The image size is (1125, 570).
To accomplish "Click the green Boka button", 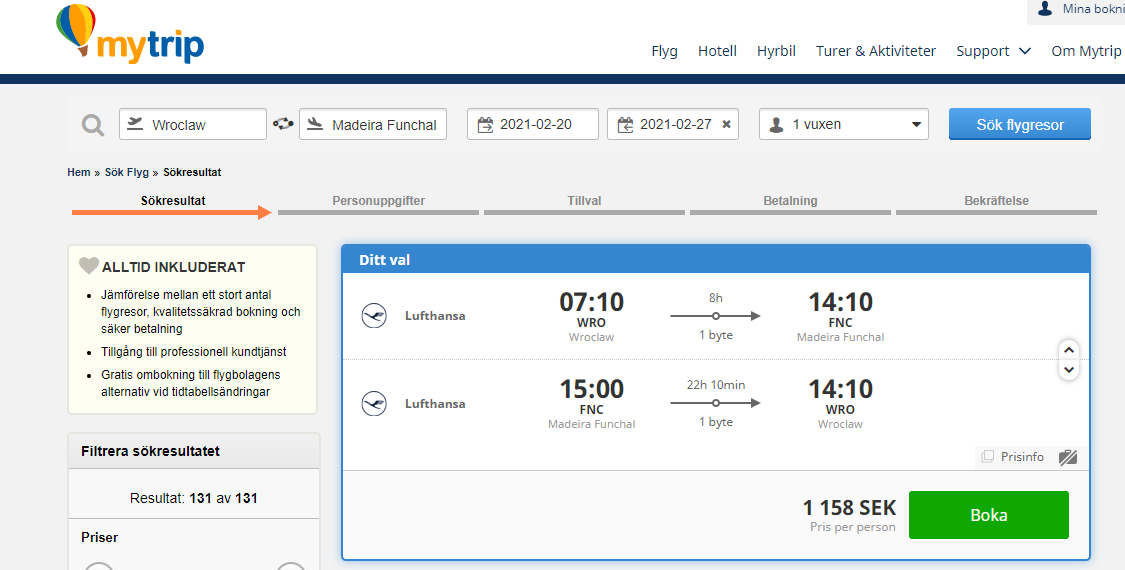I will coord(989,515).
